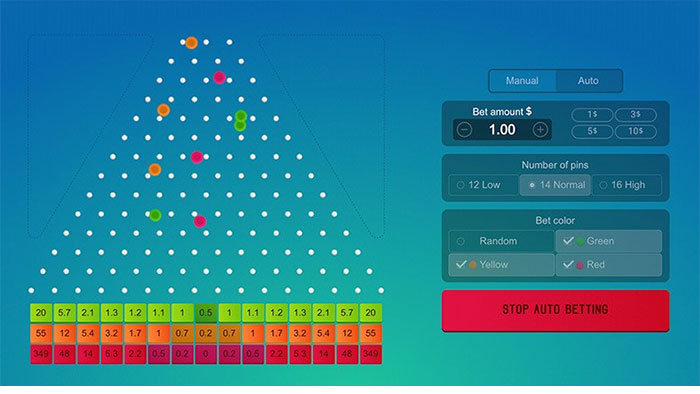Select 16 High pins option
Image resolution: width=700 pixels, height=394 pixels.
(x=627, y=185)
